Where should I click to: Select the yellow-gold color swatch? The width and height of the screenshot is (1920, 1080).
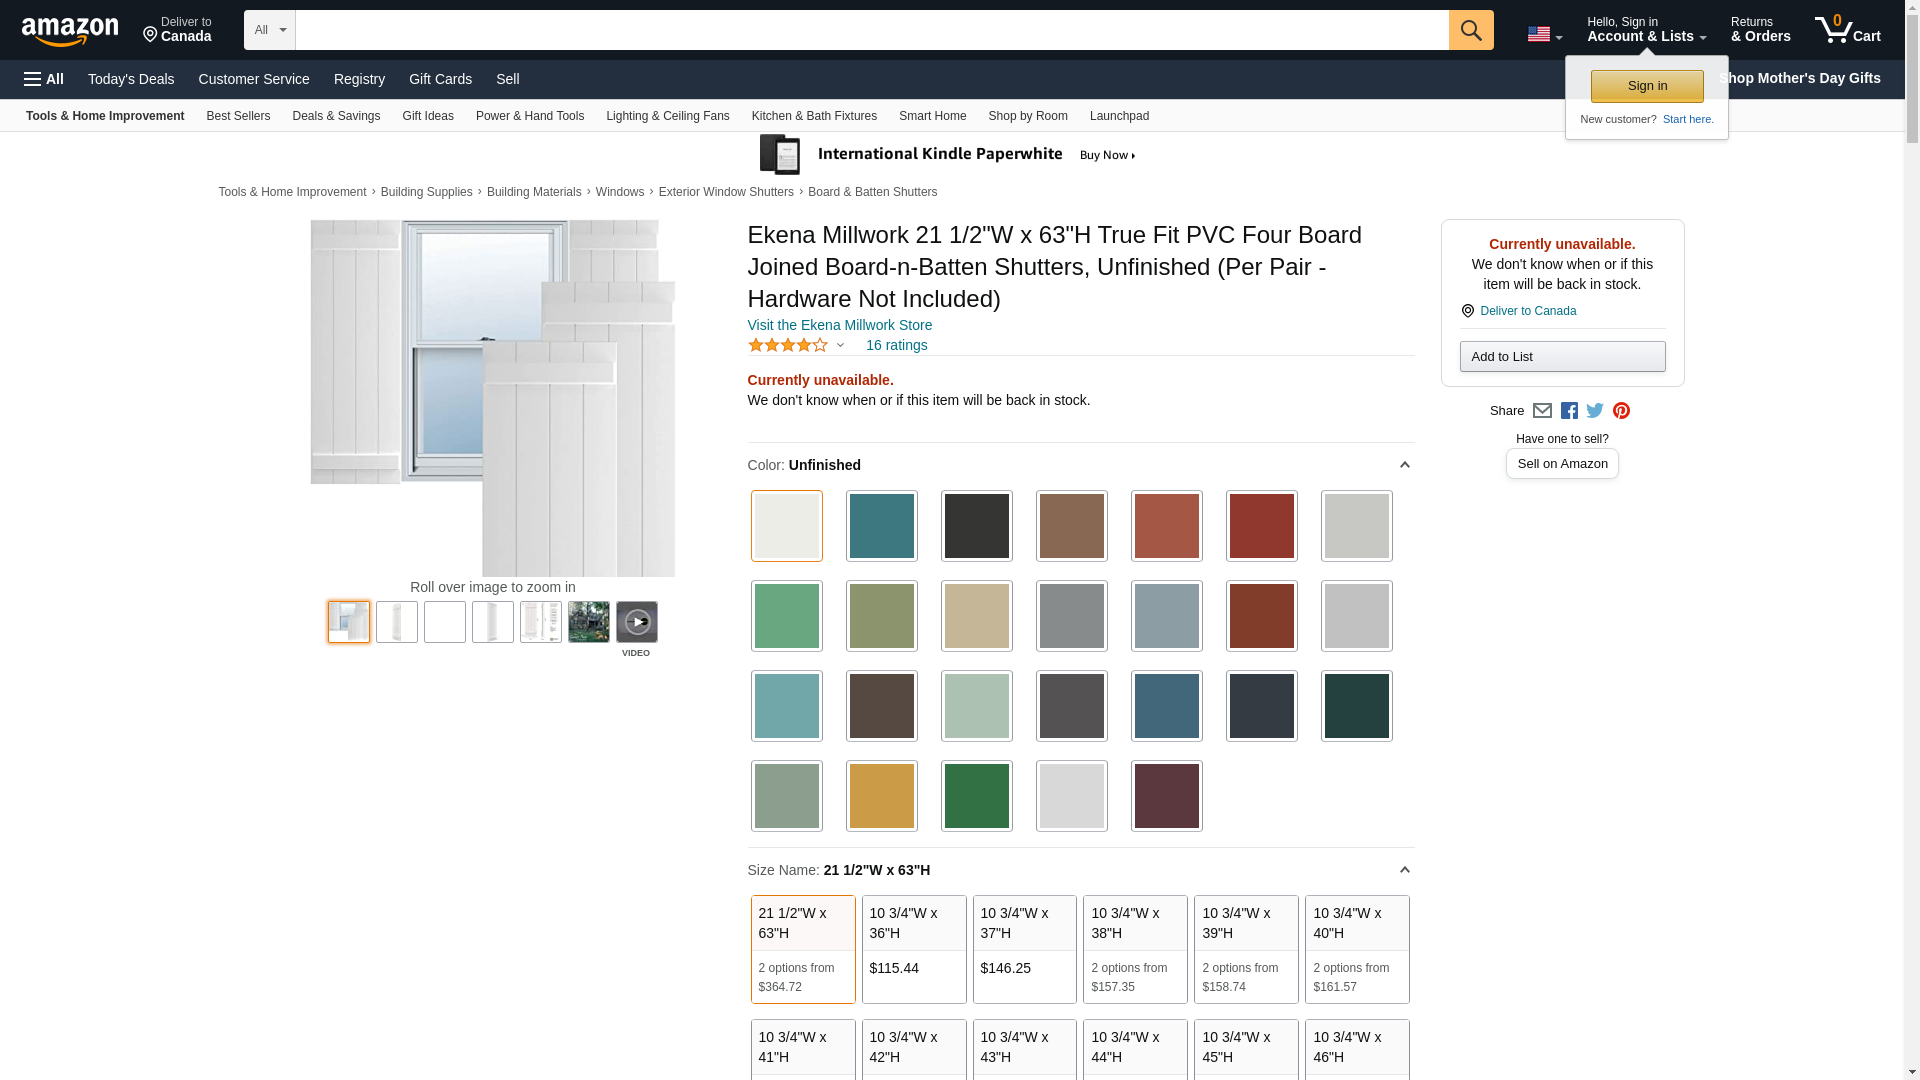pyautogui.click(x=881, y=796)
